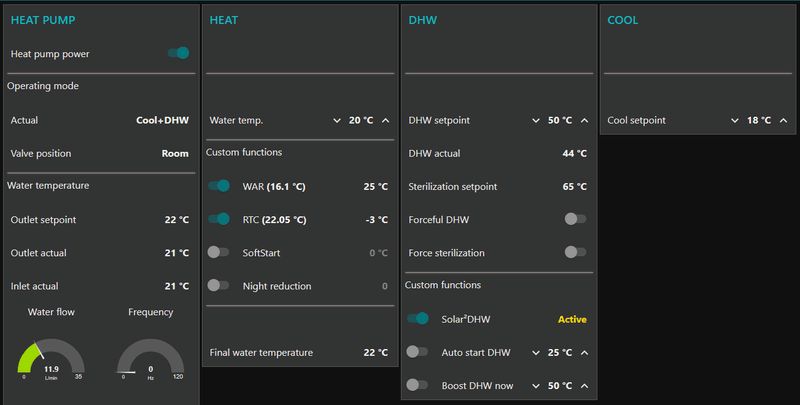The height and width of the screenshot is (405, 800).
Task: Raise Boost DHW now temperature
Action: click(x=584, y=386)
